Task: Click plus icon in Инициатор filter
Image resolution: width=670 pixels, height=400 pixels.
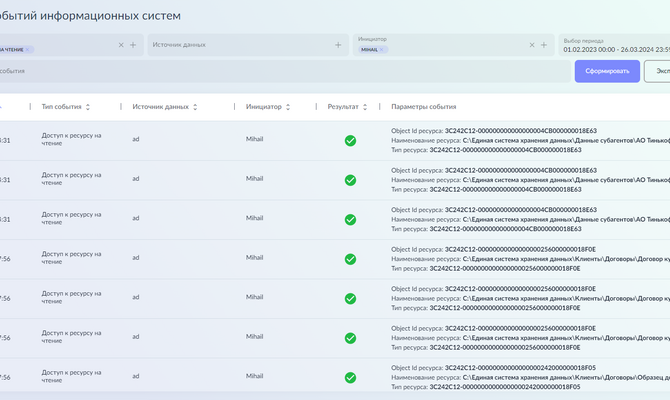Action: [544, 45]
